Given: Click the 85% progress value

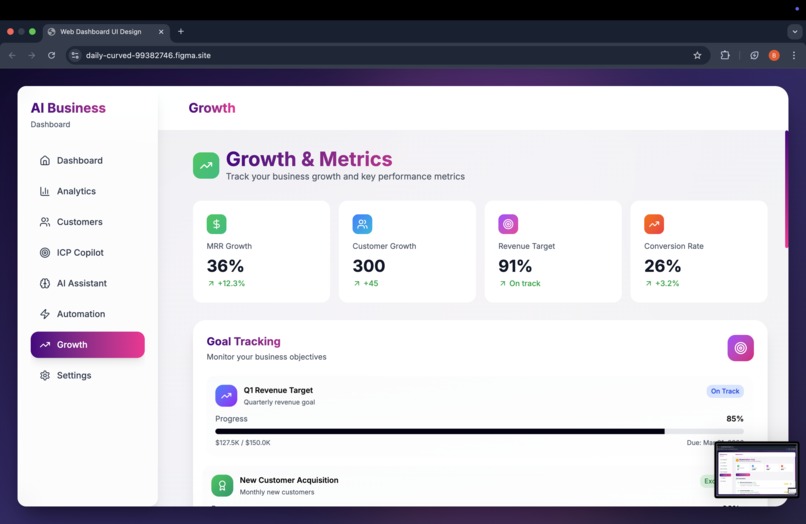Looking at the screenshot, I should click(735, 419).
